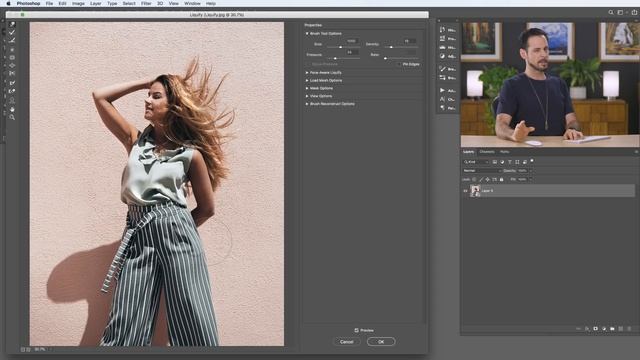Click the Create new layer icon
The width and height of the screenshot is (640, 360).
620,329
